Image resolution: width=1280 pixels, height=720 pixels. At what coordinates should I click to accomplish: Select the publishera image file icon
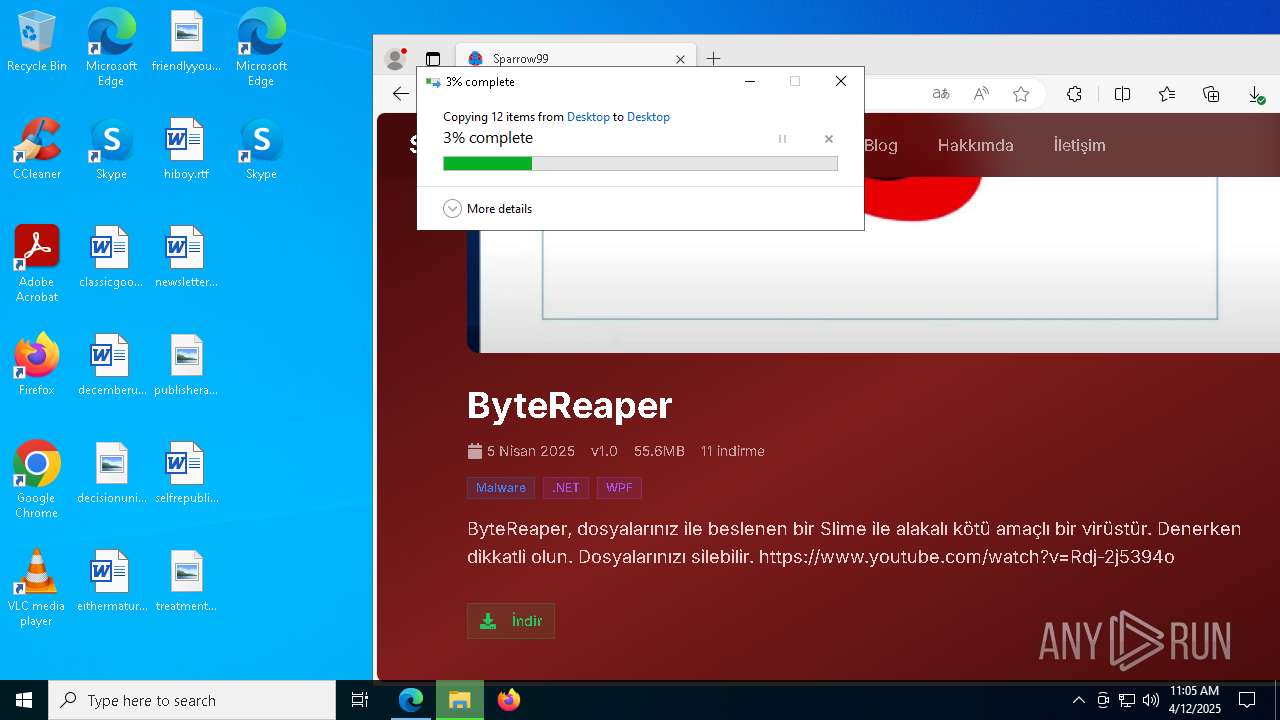click(186, 365)
